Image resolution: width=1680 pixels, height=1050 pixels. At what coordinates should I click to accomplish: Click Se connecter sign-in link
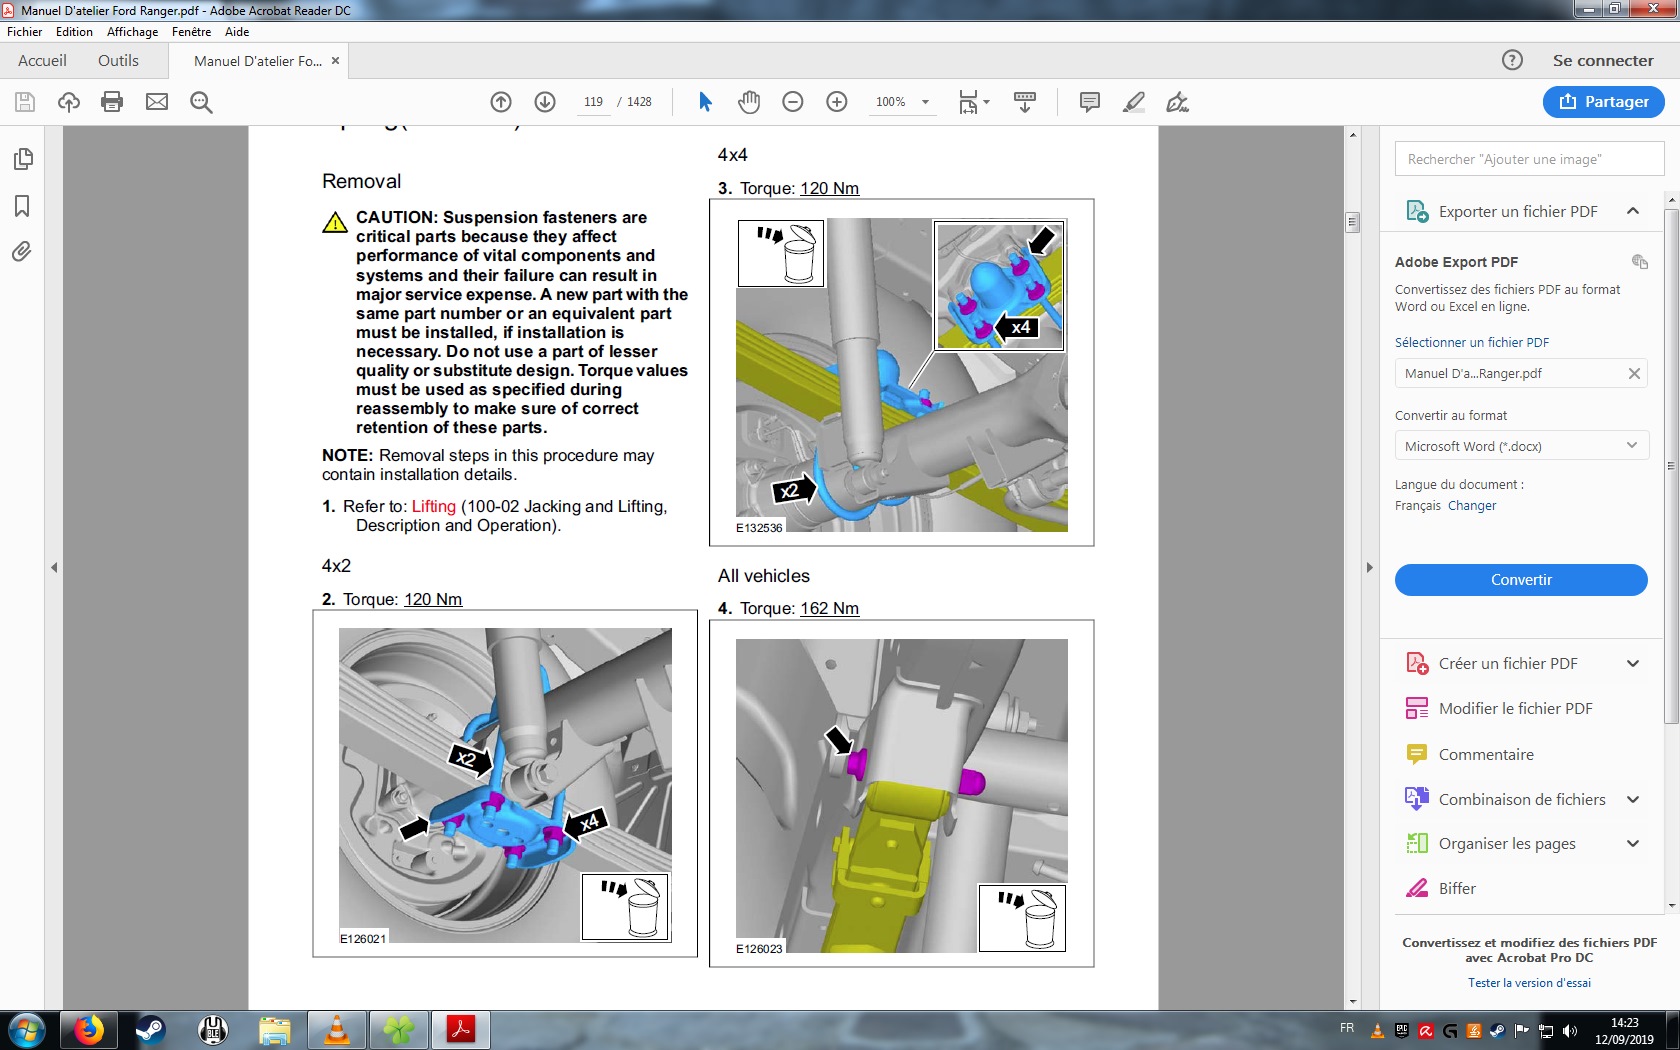point(1603,60)
